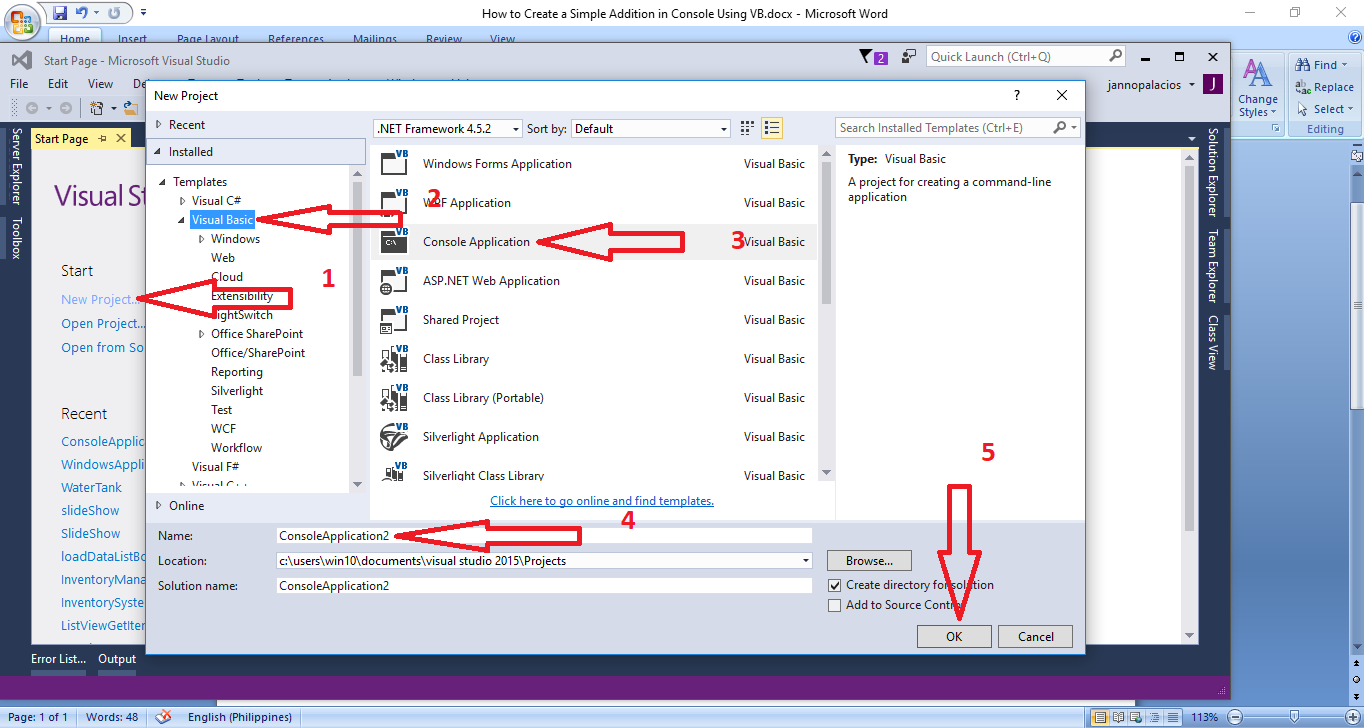Check Add to Source Control
Screen dimensions: 1364x728
tap(835, 605)
